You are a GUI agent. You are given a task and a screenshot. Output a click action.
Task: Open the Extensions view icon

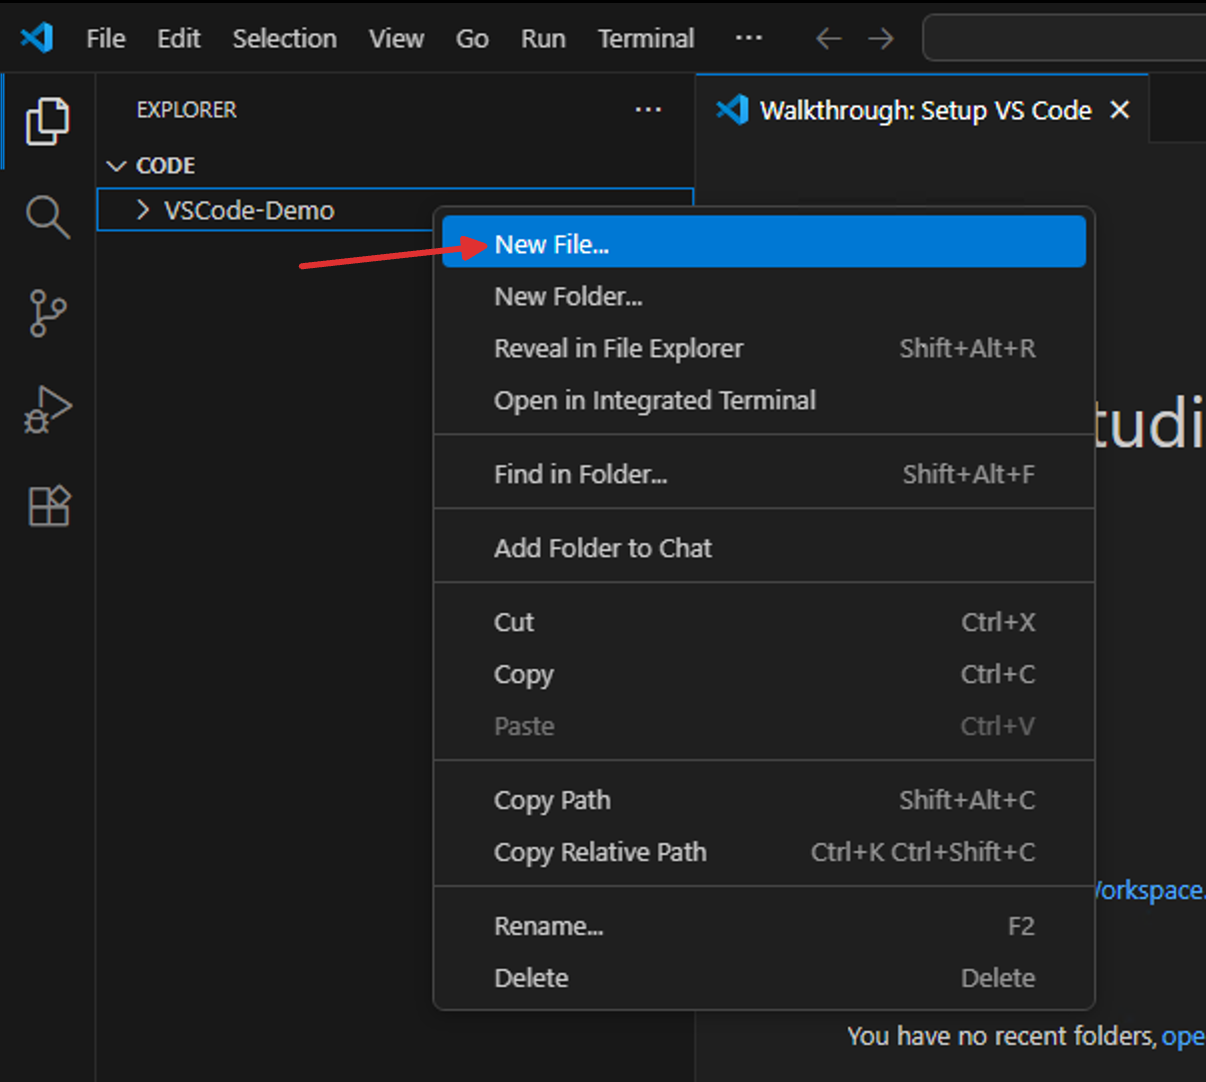pyautogui.click(x=47, y=506)
